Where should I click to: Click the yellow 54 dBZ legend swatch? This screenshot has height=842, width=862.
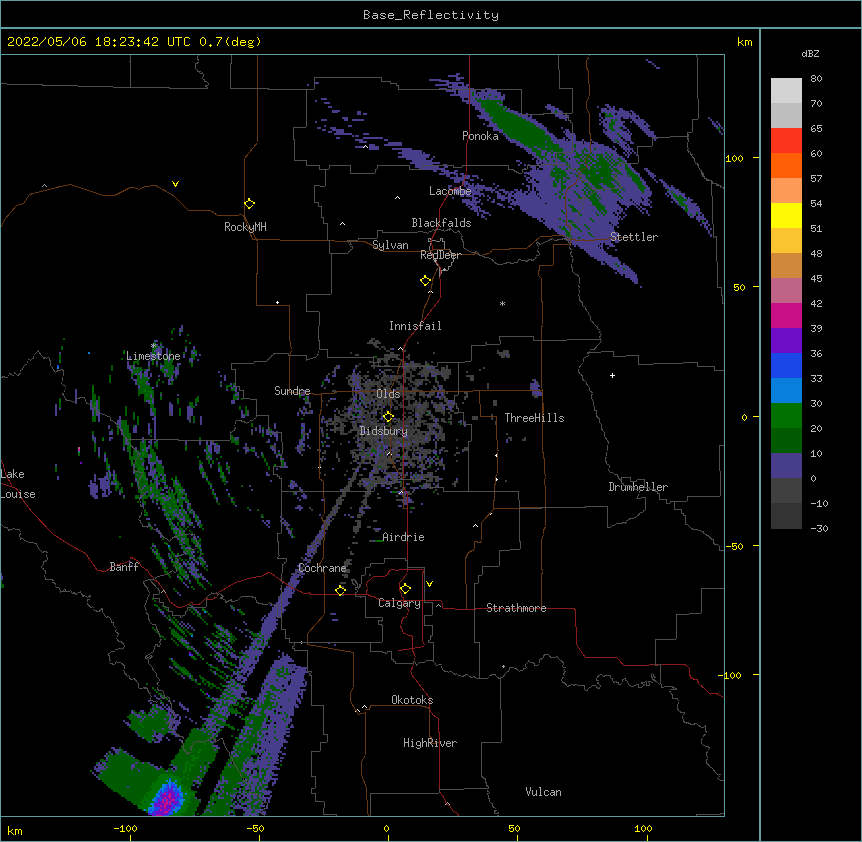click(786, 215)
